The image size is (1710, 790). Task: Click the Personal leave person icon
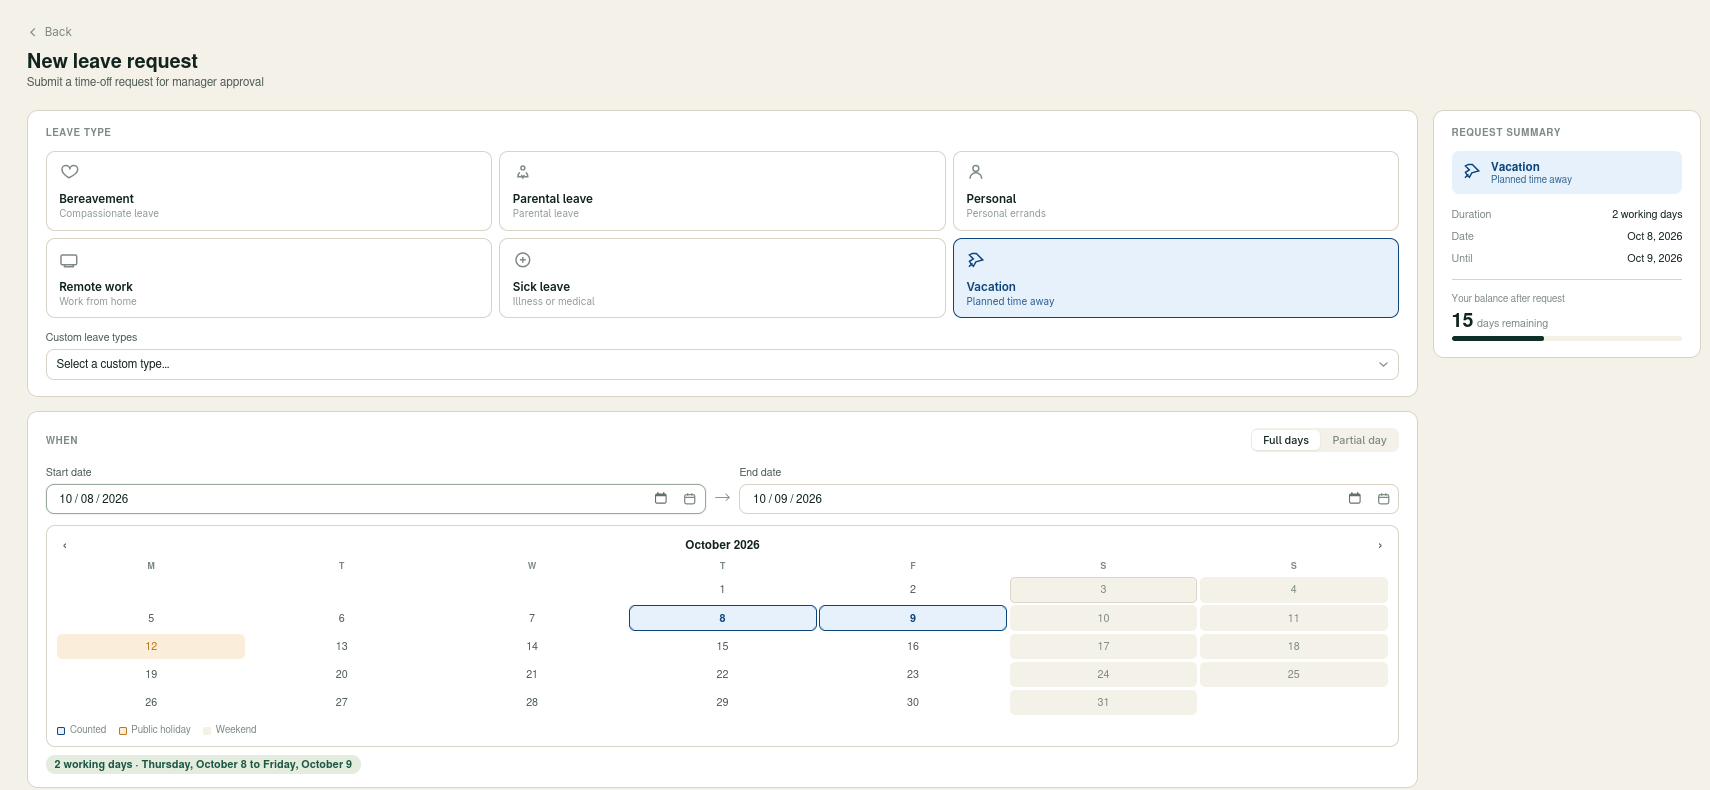click(x=976, y=172)
